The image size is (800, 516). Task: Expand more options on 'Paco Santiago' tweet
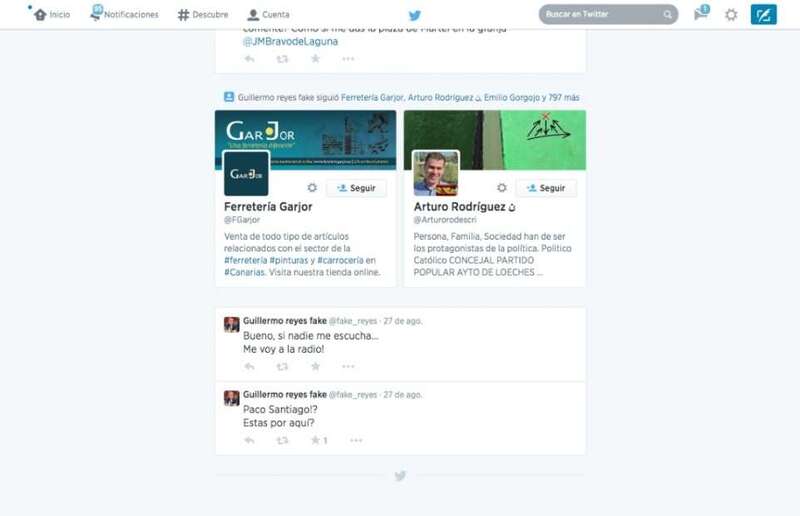[x=356, y=440]
